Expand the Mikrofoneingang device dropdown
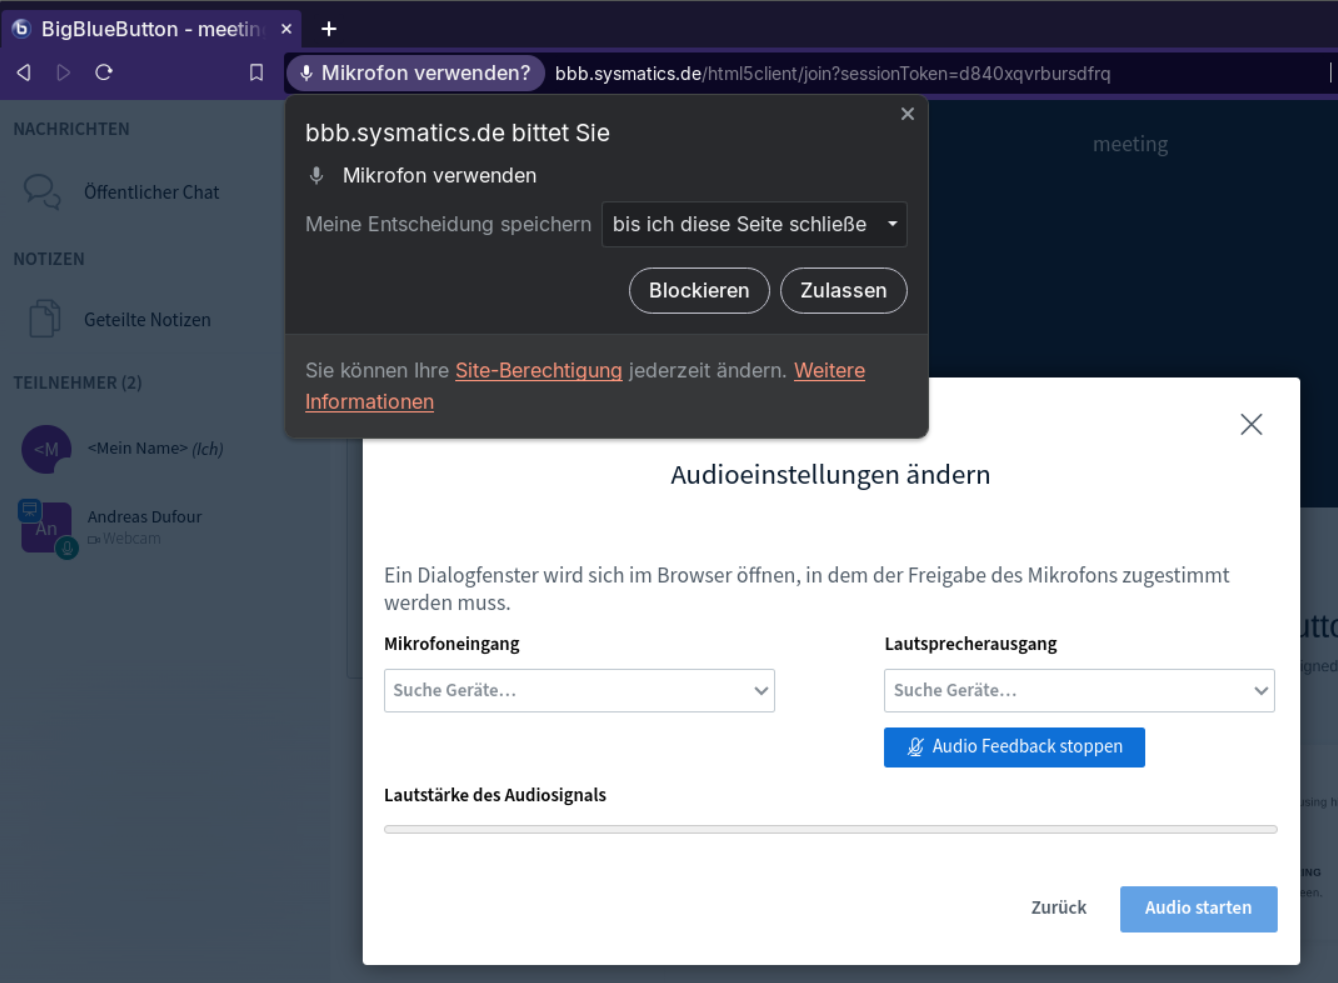The height and width of the screenshot is (983, 1338). 579,690
